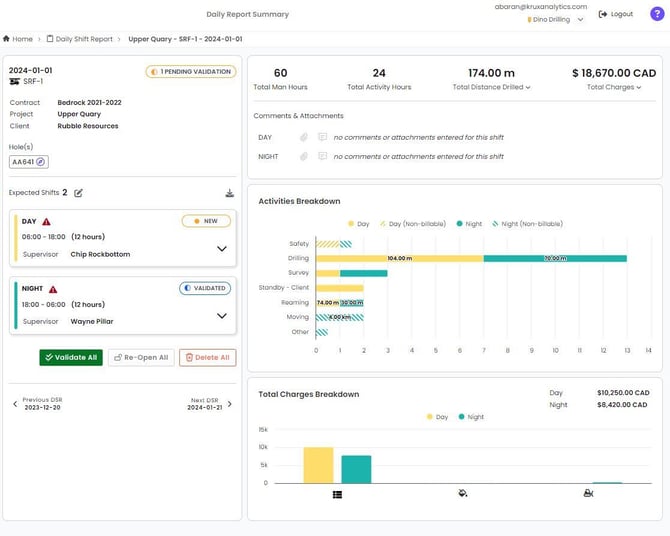The height and width of the screenshot is (536, 670).
Task: Click the purple help question mark icon
Action: pyautogui.click(x=656, y=14)
